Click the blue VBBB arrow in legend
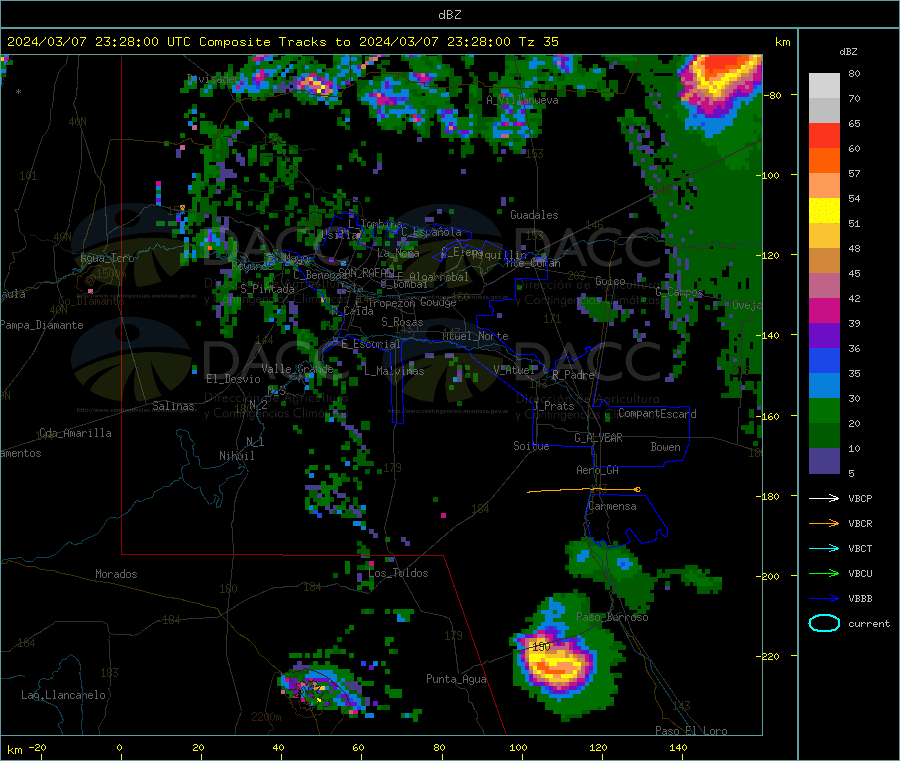900x761 pixels. point(824,598)
